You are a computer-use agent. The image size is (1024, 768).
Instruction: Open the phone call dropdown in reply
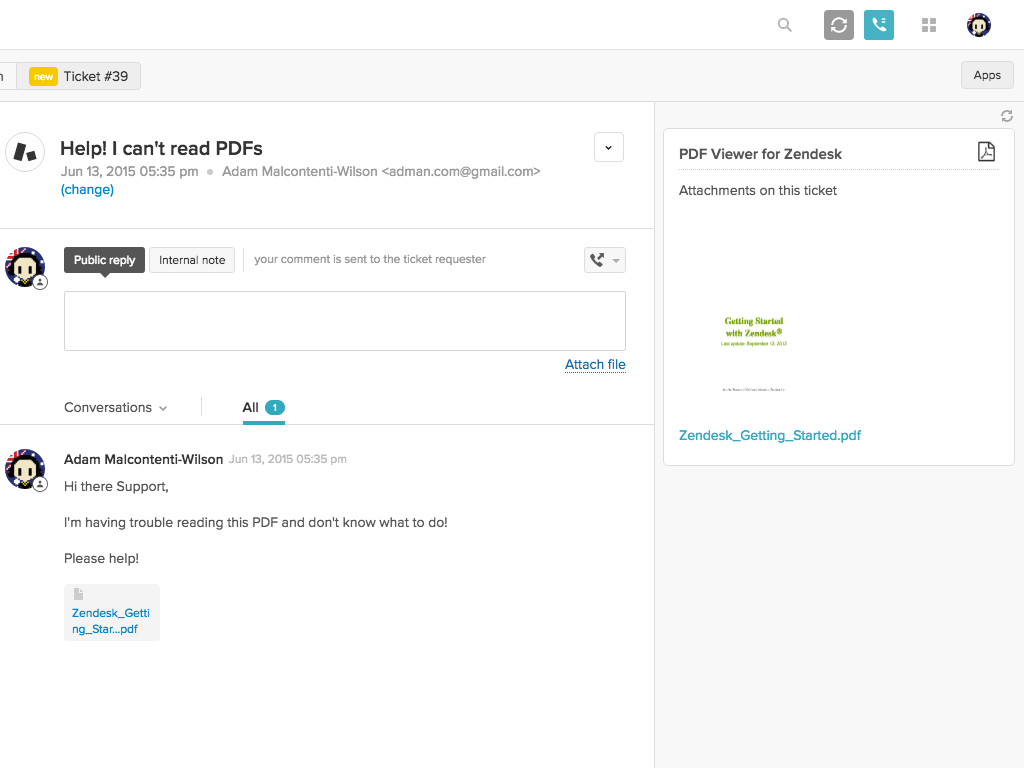coord(604,260)
